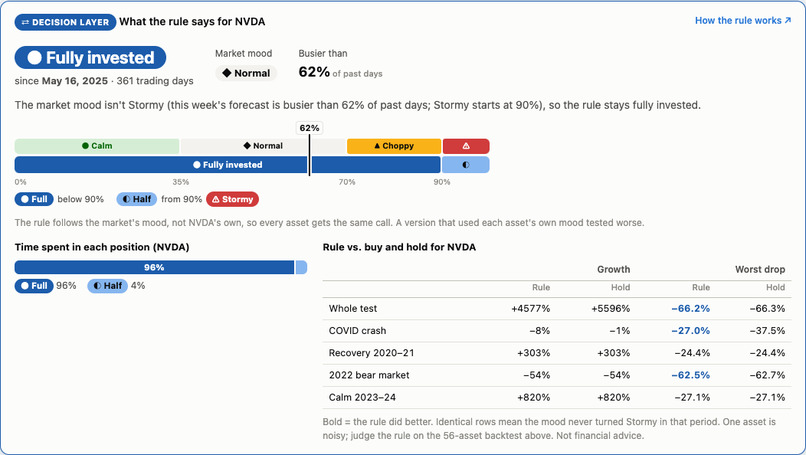Click the 'COVID crash' row label
The width and height of the screenshot is (806, 455).
pos(357,331)
